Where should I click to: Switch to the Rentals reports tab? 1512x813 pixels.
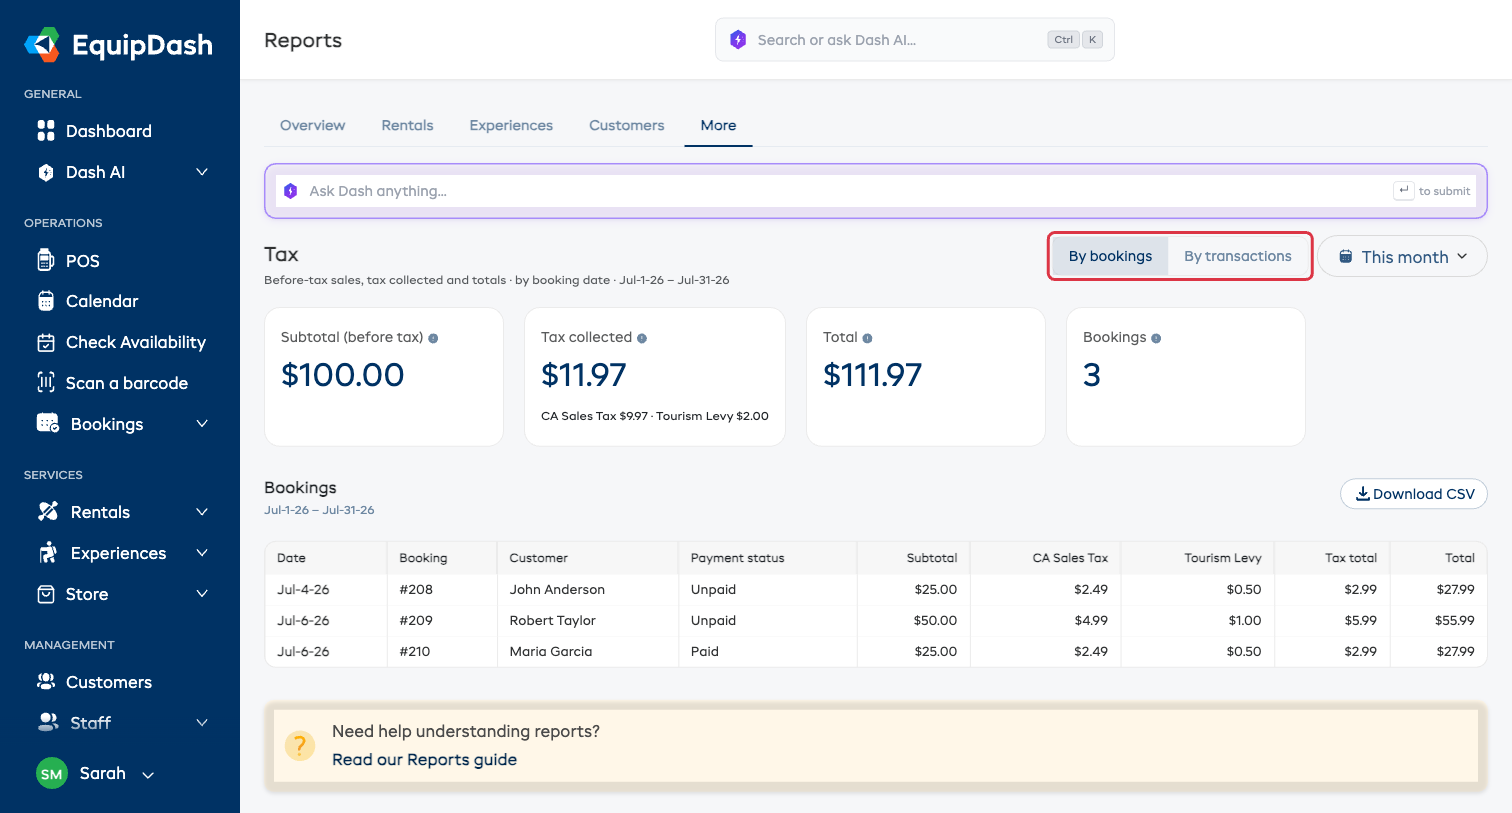pyautogui.click(x=407, y=125)
